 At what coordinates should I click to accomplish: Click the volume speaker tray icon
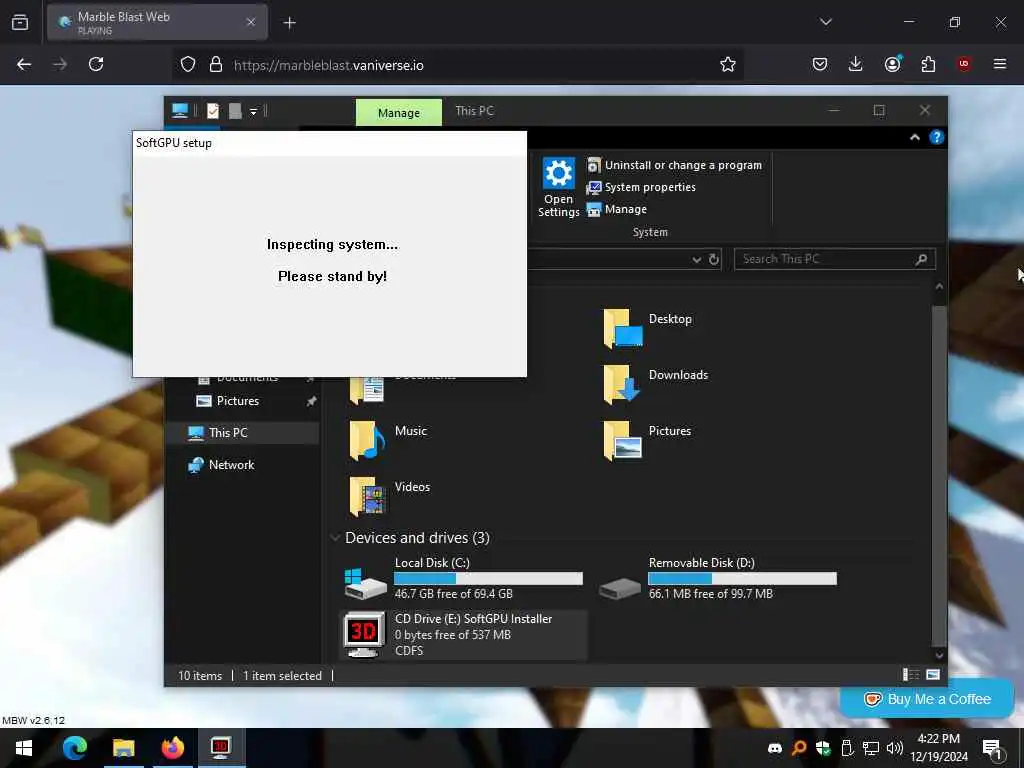click(x=895, y=748)
